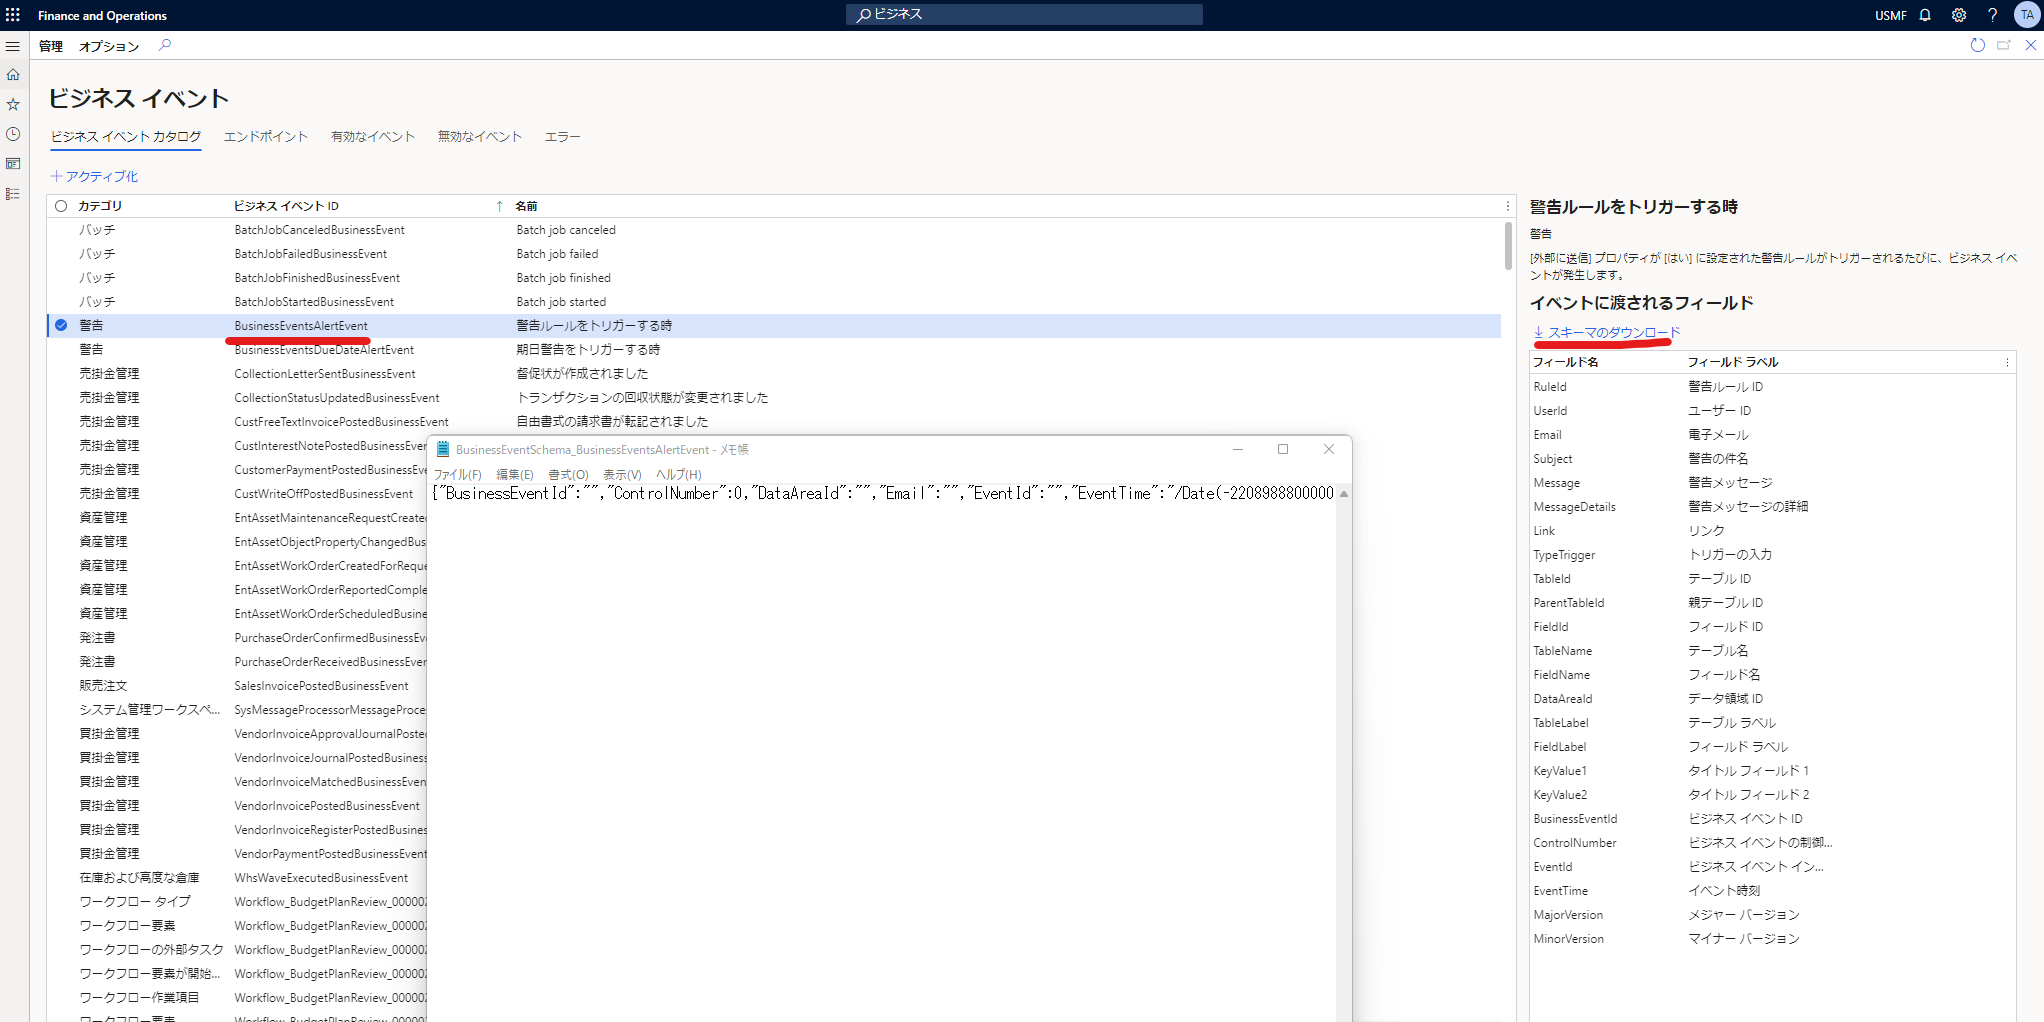The width and height of the screenshot is (2044, 1022).
Task: Open Notepad's ヘルプ(H) menu
Action: point(679,474)
